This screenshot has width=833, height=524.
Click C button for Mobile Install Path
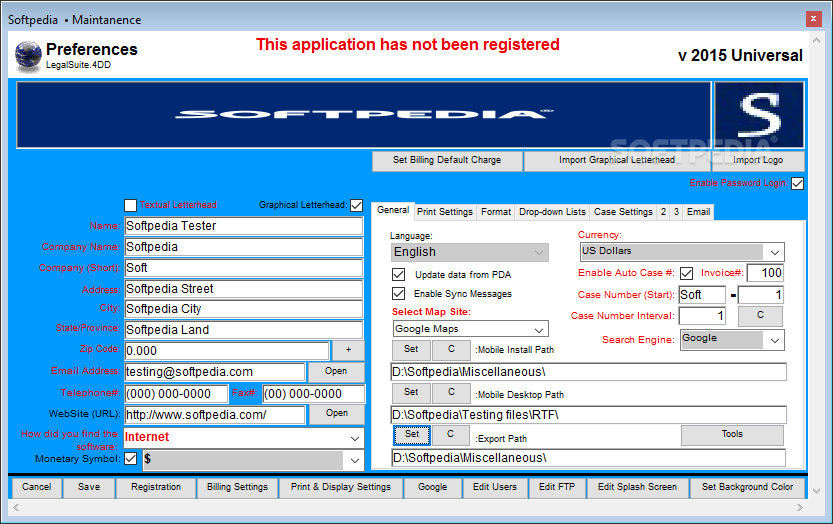(x=451, y=350)
